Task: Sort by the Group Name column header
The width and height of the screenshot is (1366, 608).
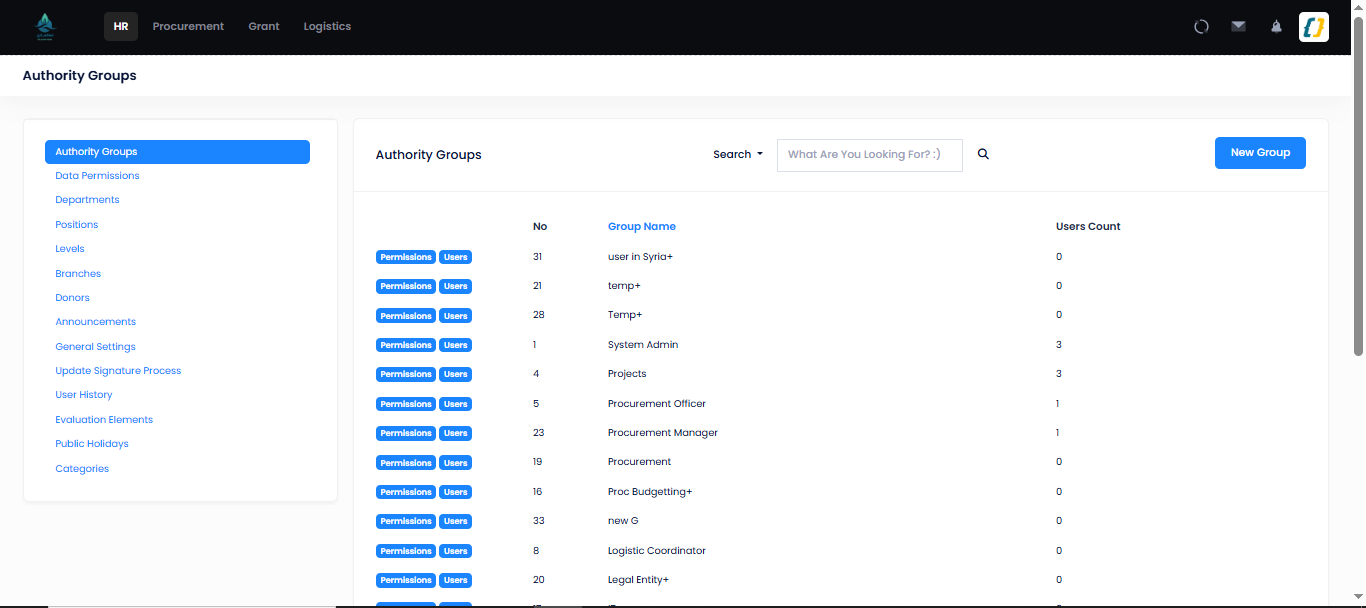Action: click(642, 227)
